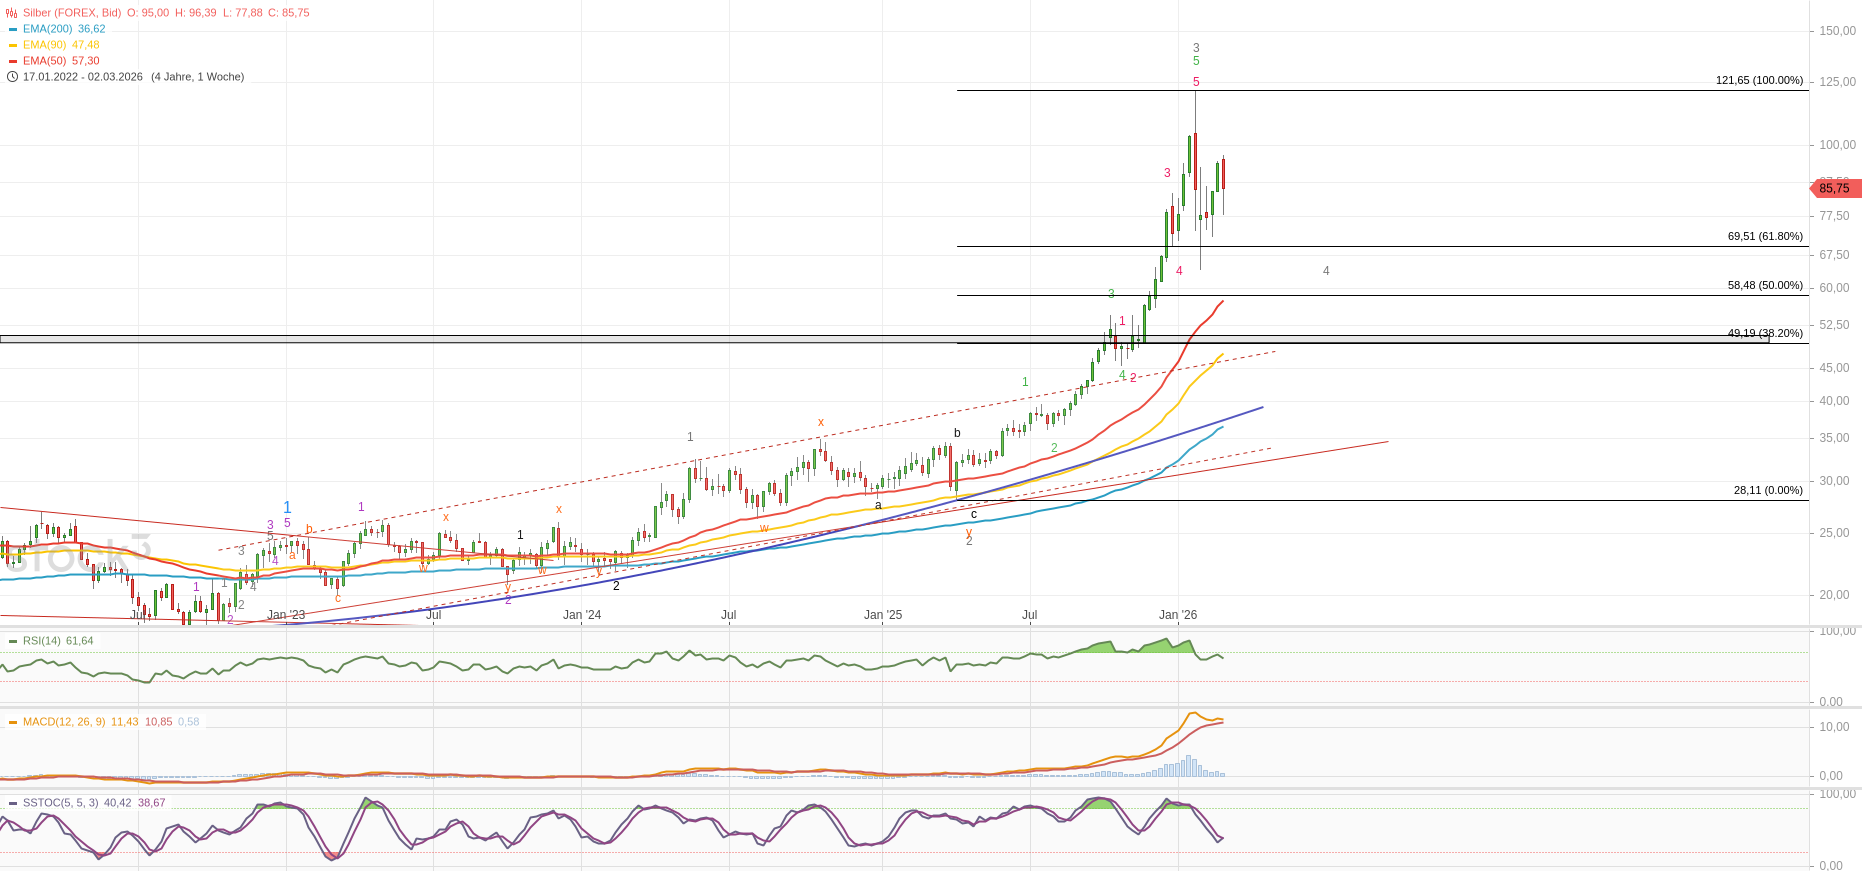This screenshot has width=1862, height=871.
Task: Click the blue EMA(200) color marker
Action: coord(13,29)
